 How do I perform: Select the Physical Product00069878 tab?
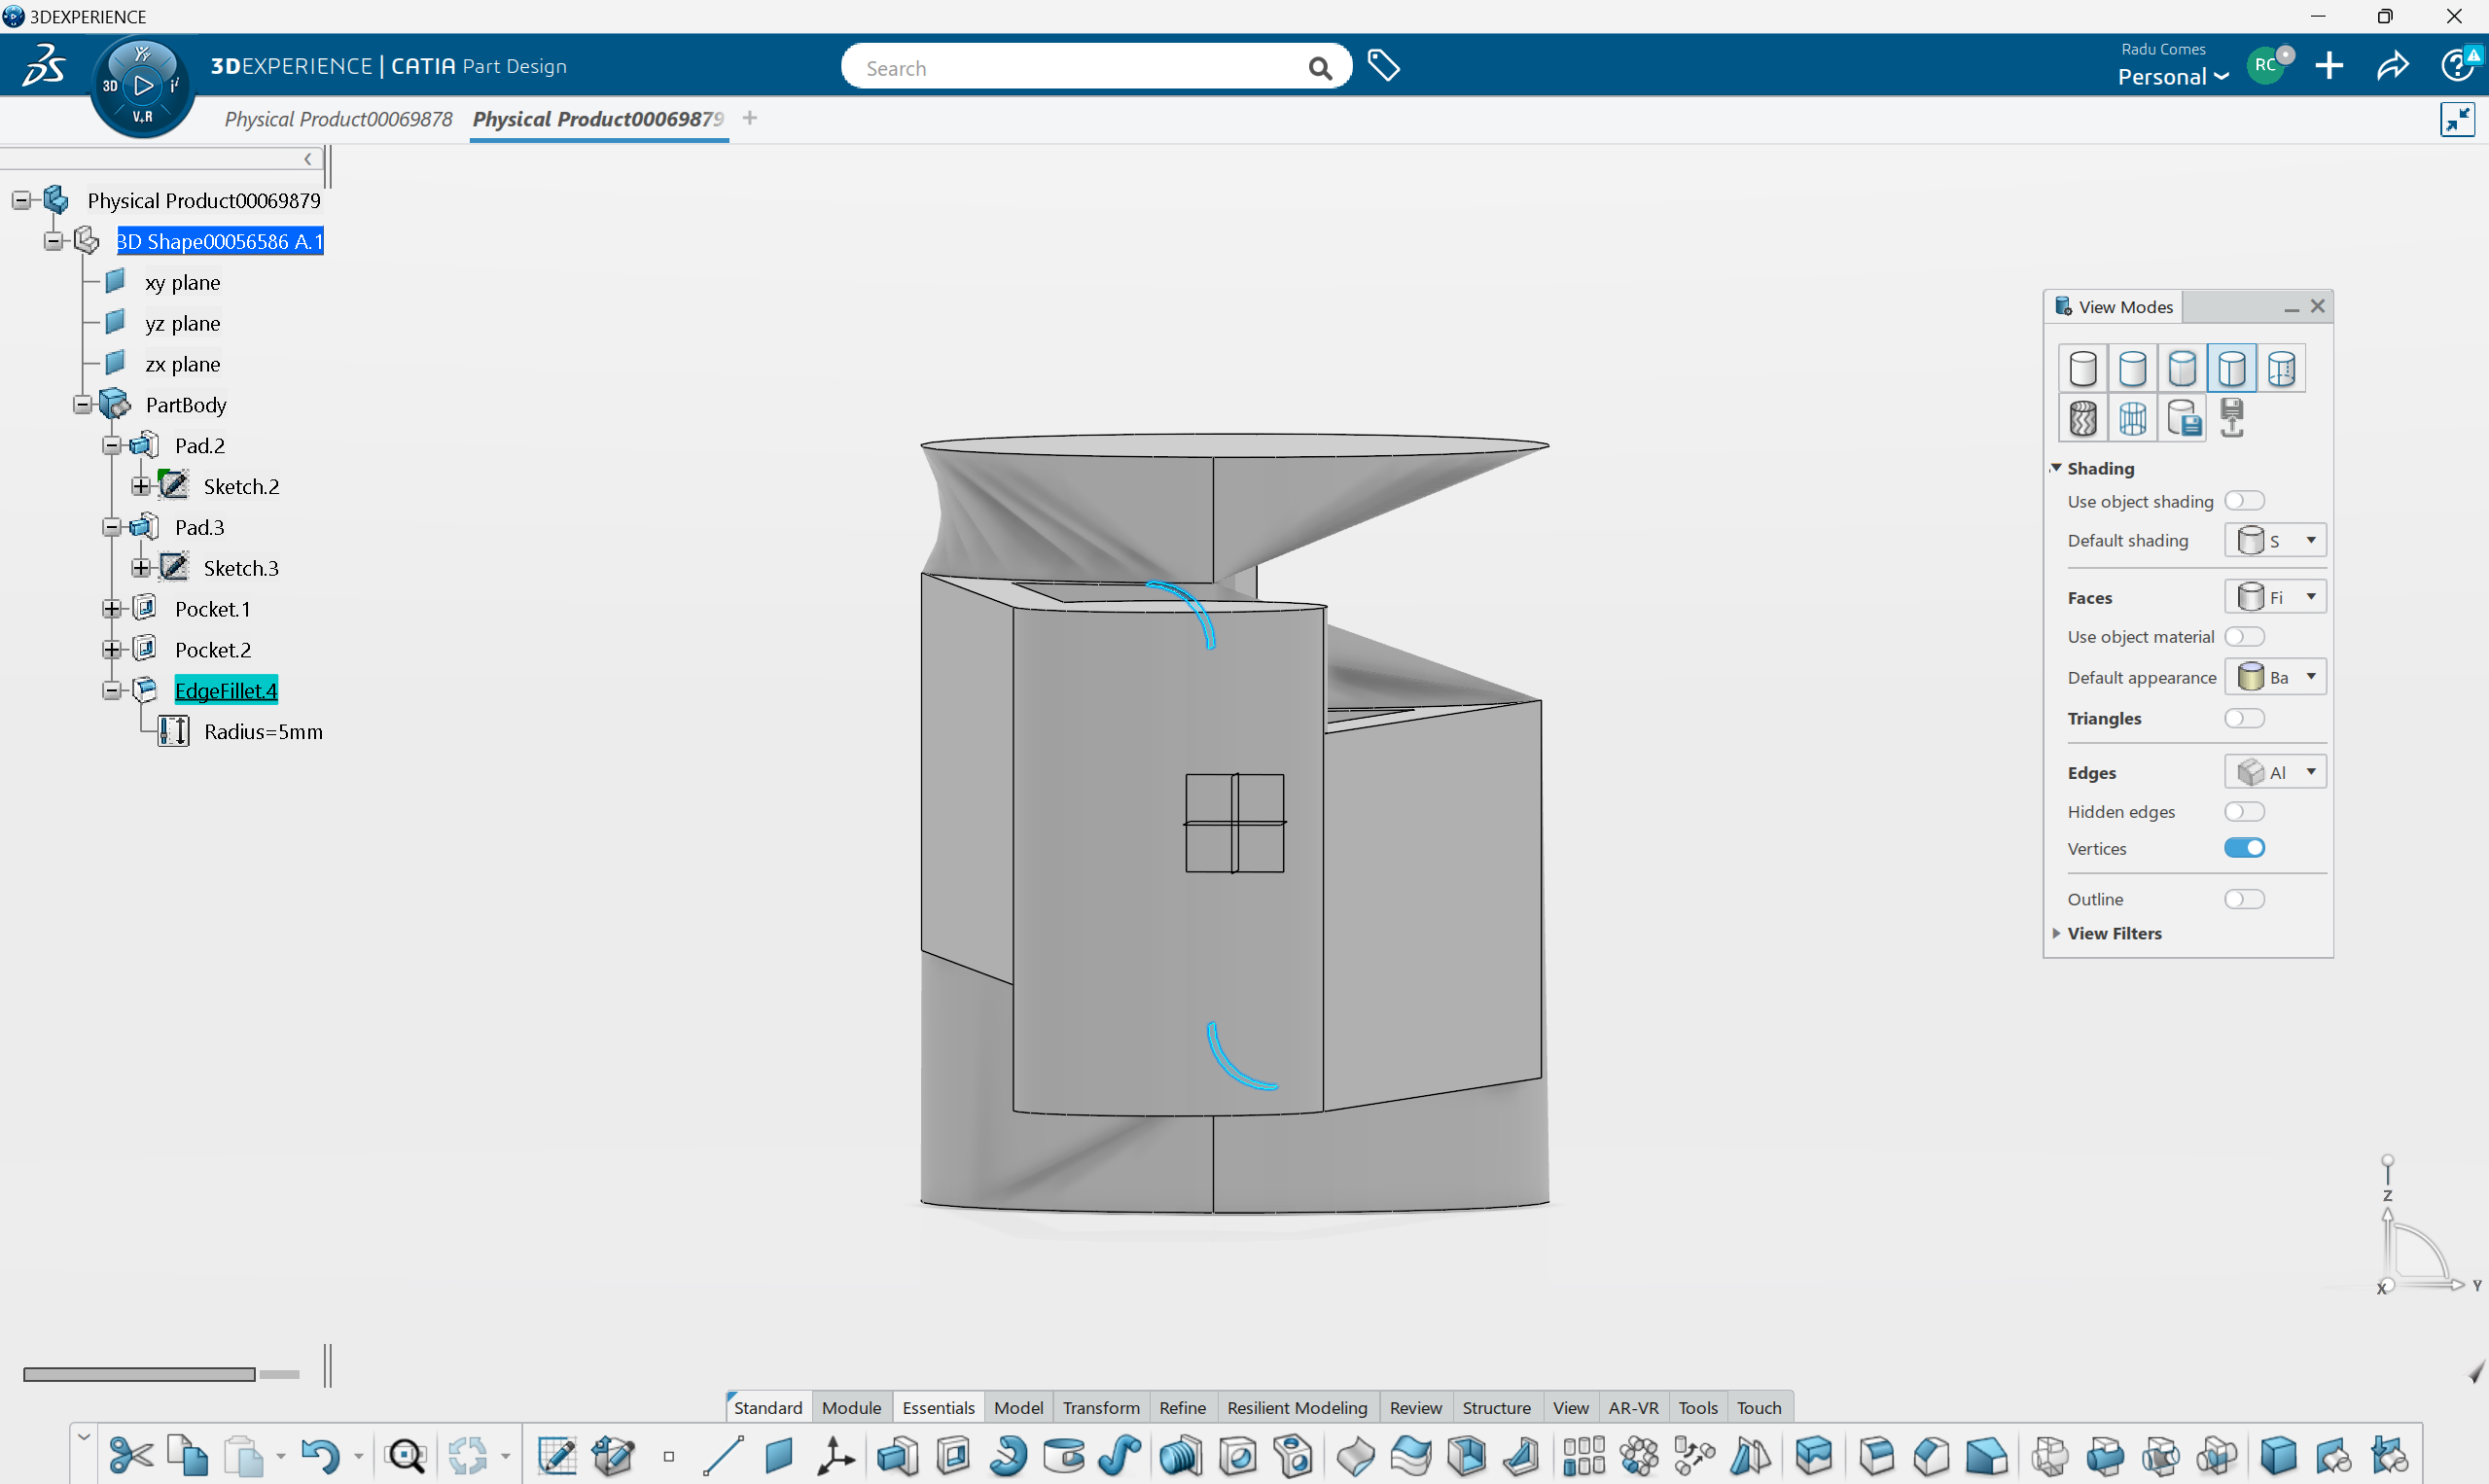(338, 119)
